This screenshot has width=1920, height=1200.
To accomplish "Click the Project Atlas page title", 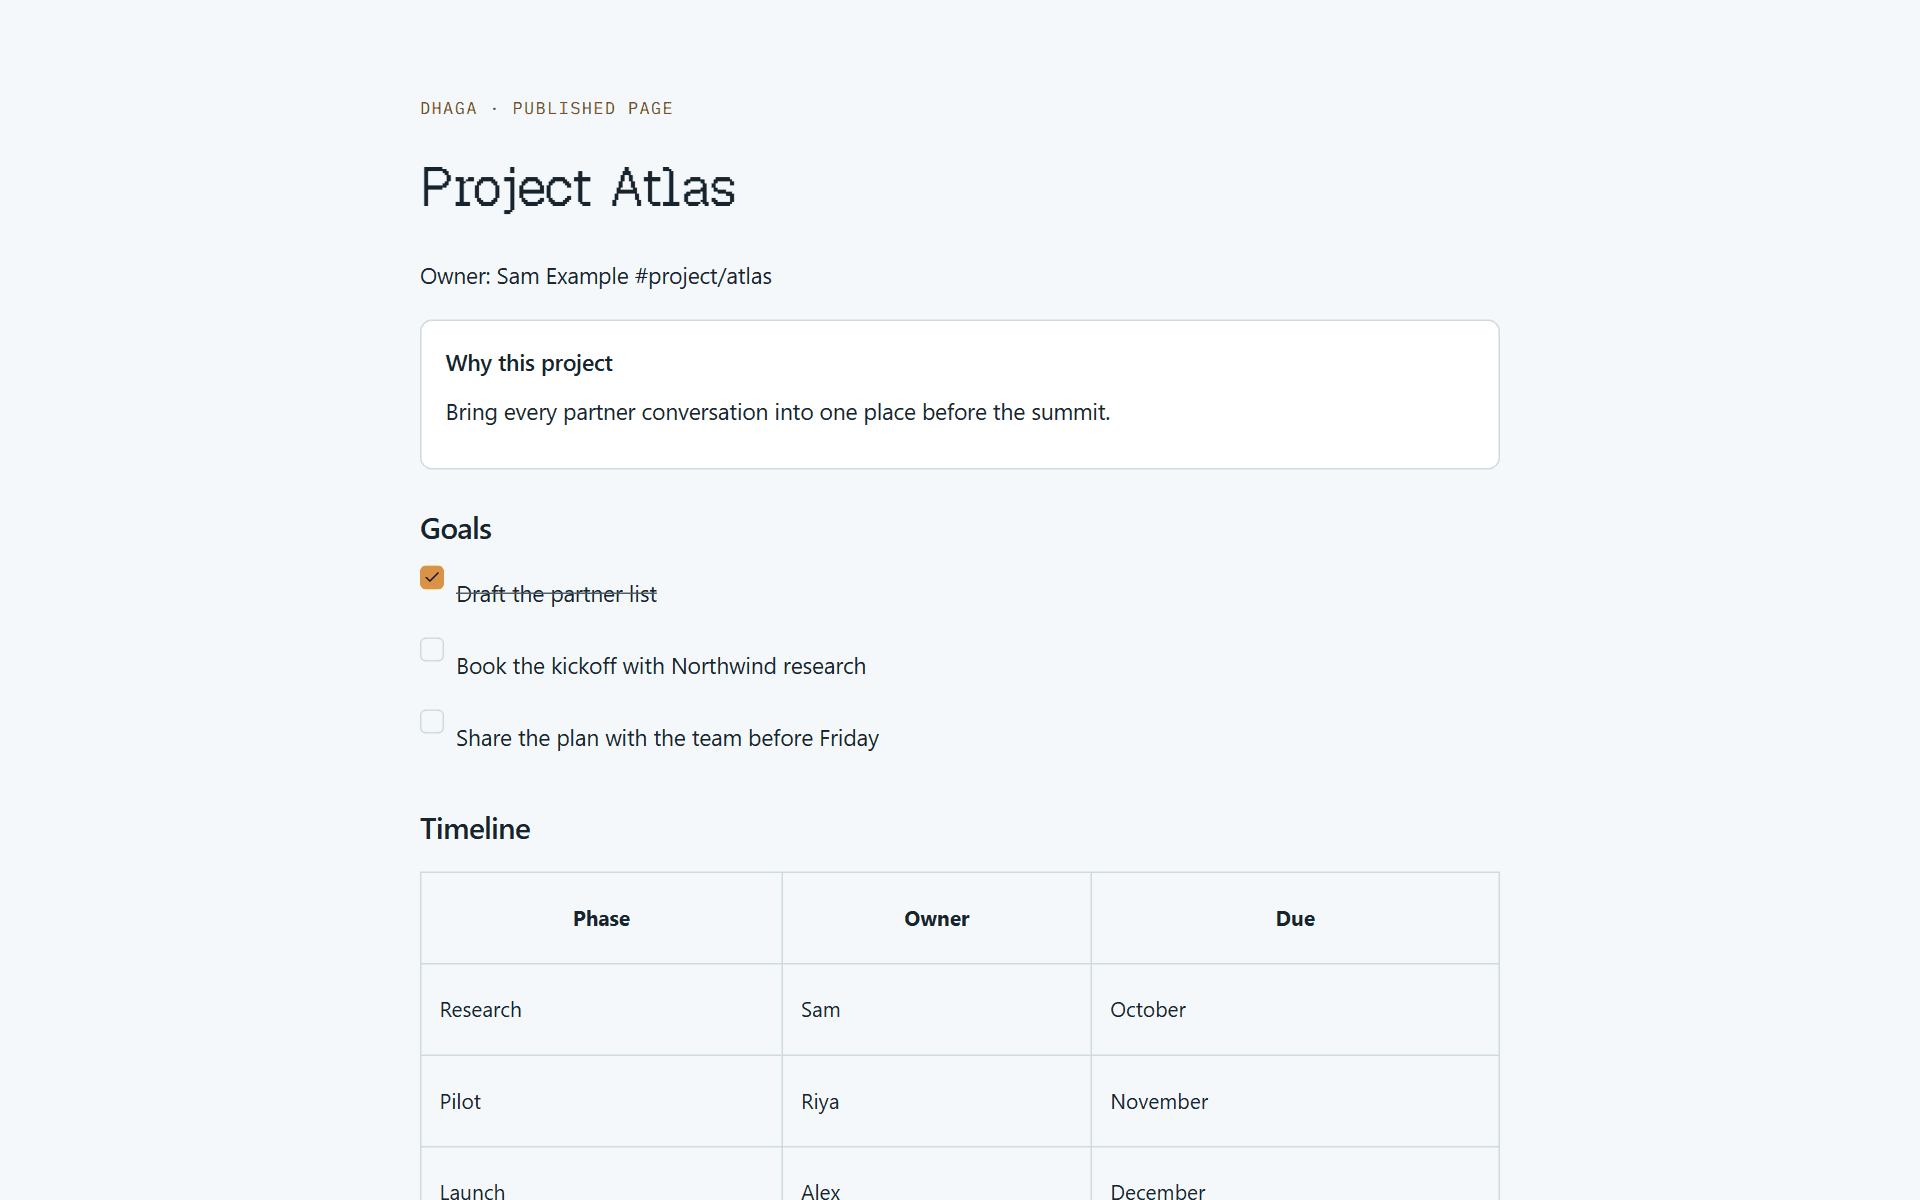I will point(578,188).
